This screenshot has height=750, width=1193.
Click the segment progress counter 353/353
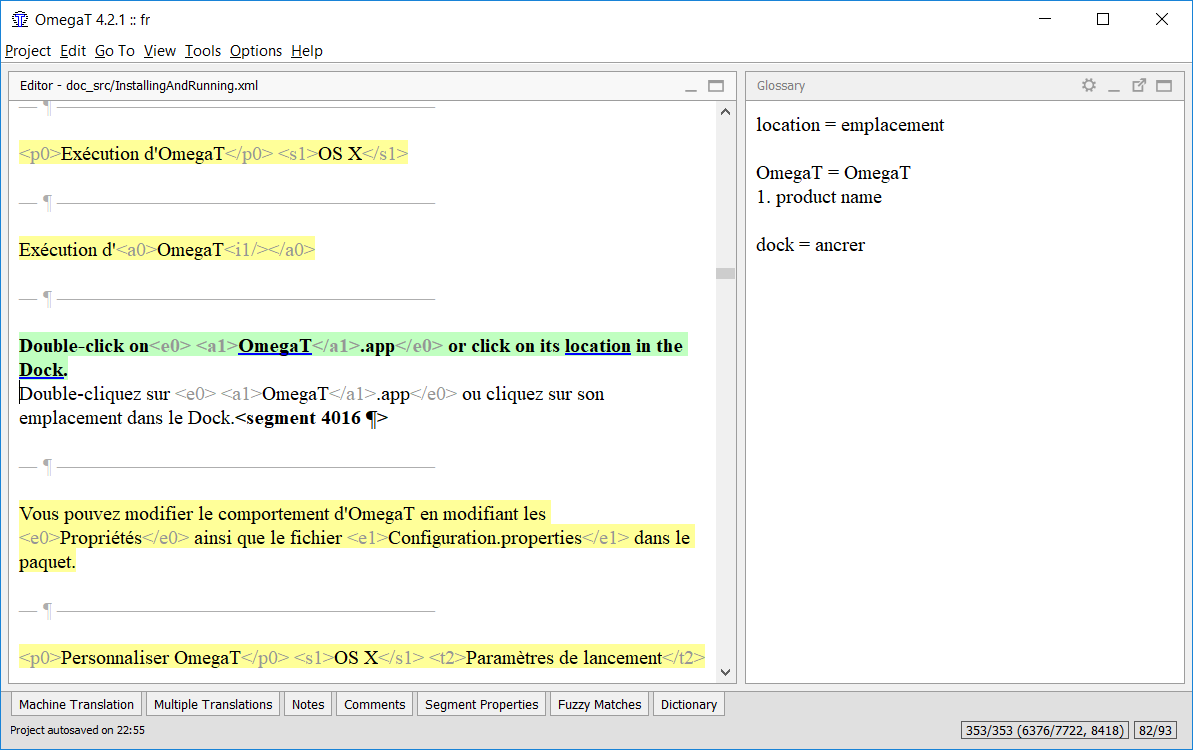(1044, 730)
